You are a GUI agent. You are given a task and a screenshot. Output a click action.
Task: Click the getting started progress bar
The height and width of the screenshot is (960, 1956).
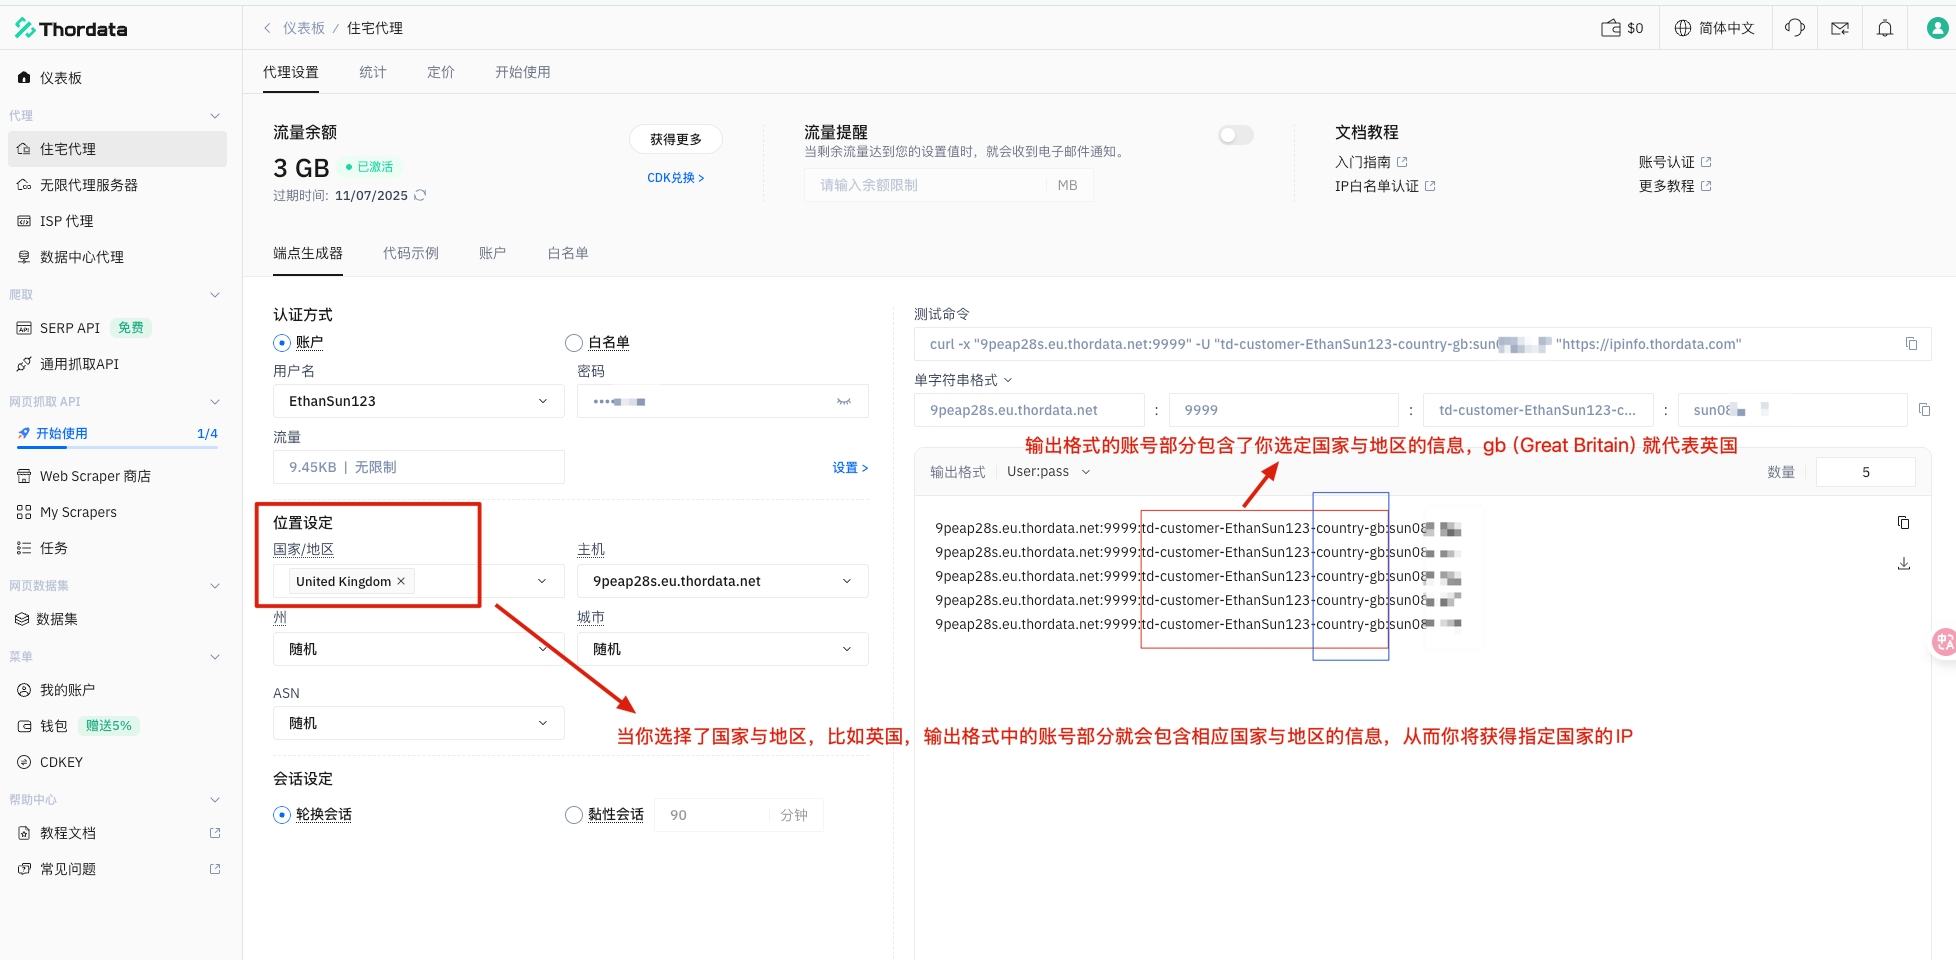(x=117, y=446)
